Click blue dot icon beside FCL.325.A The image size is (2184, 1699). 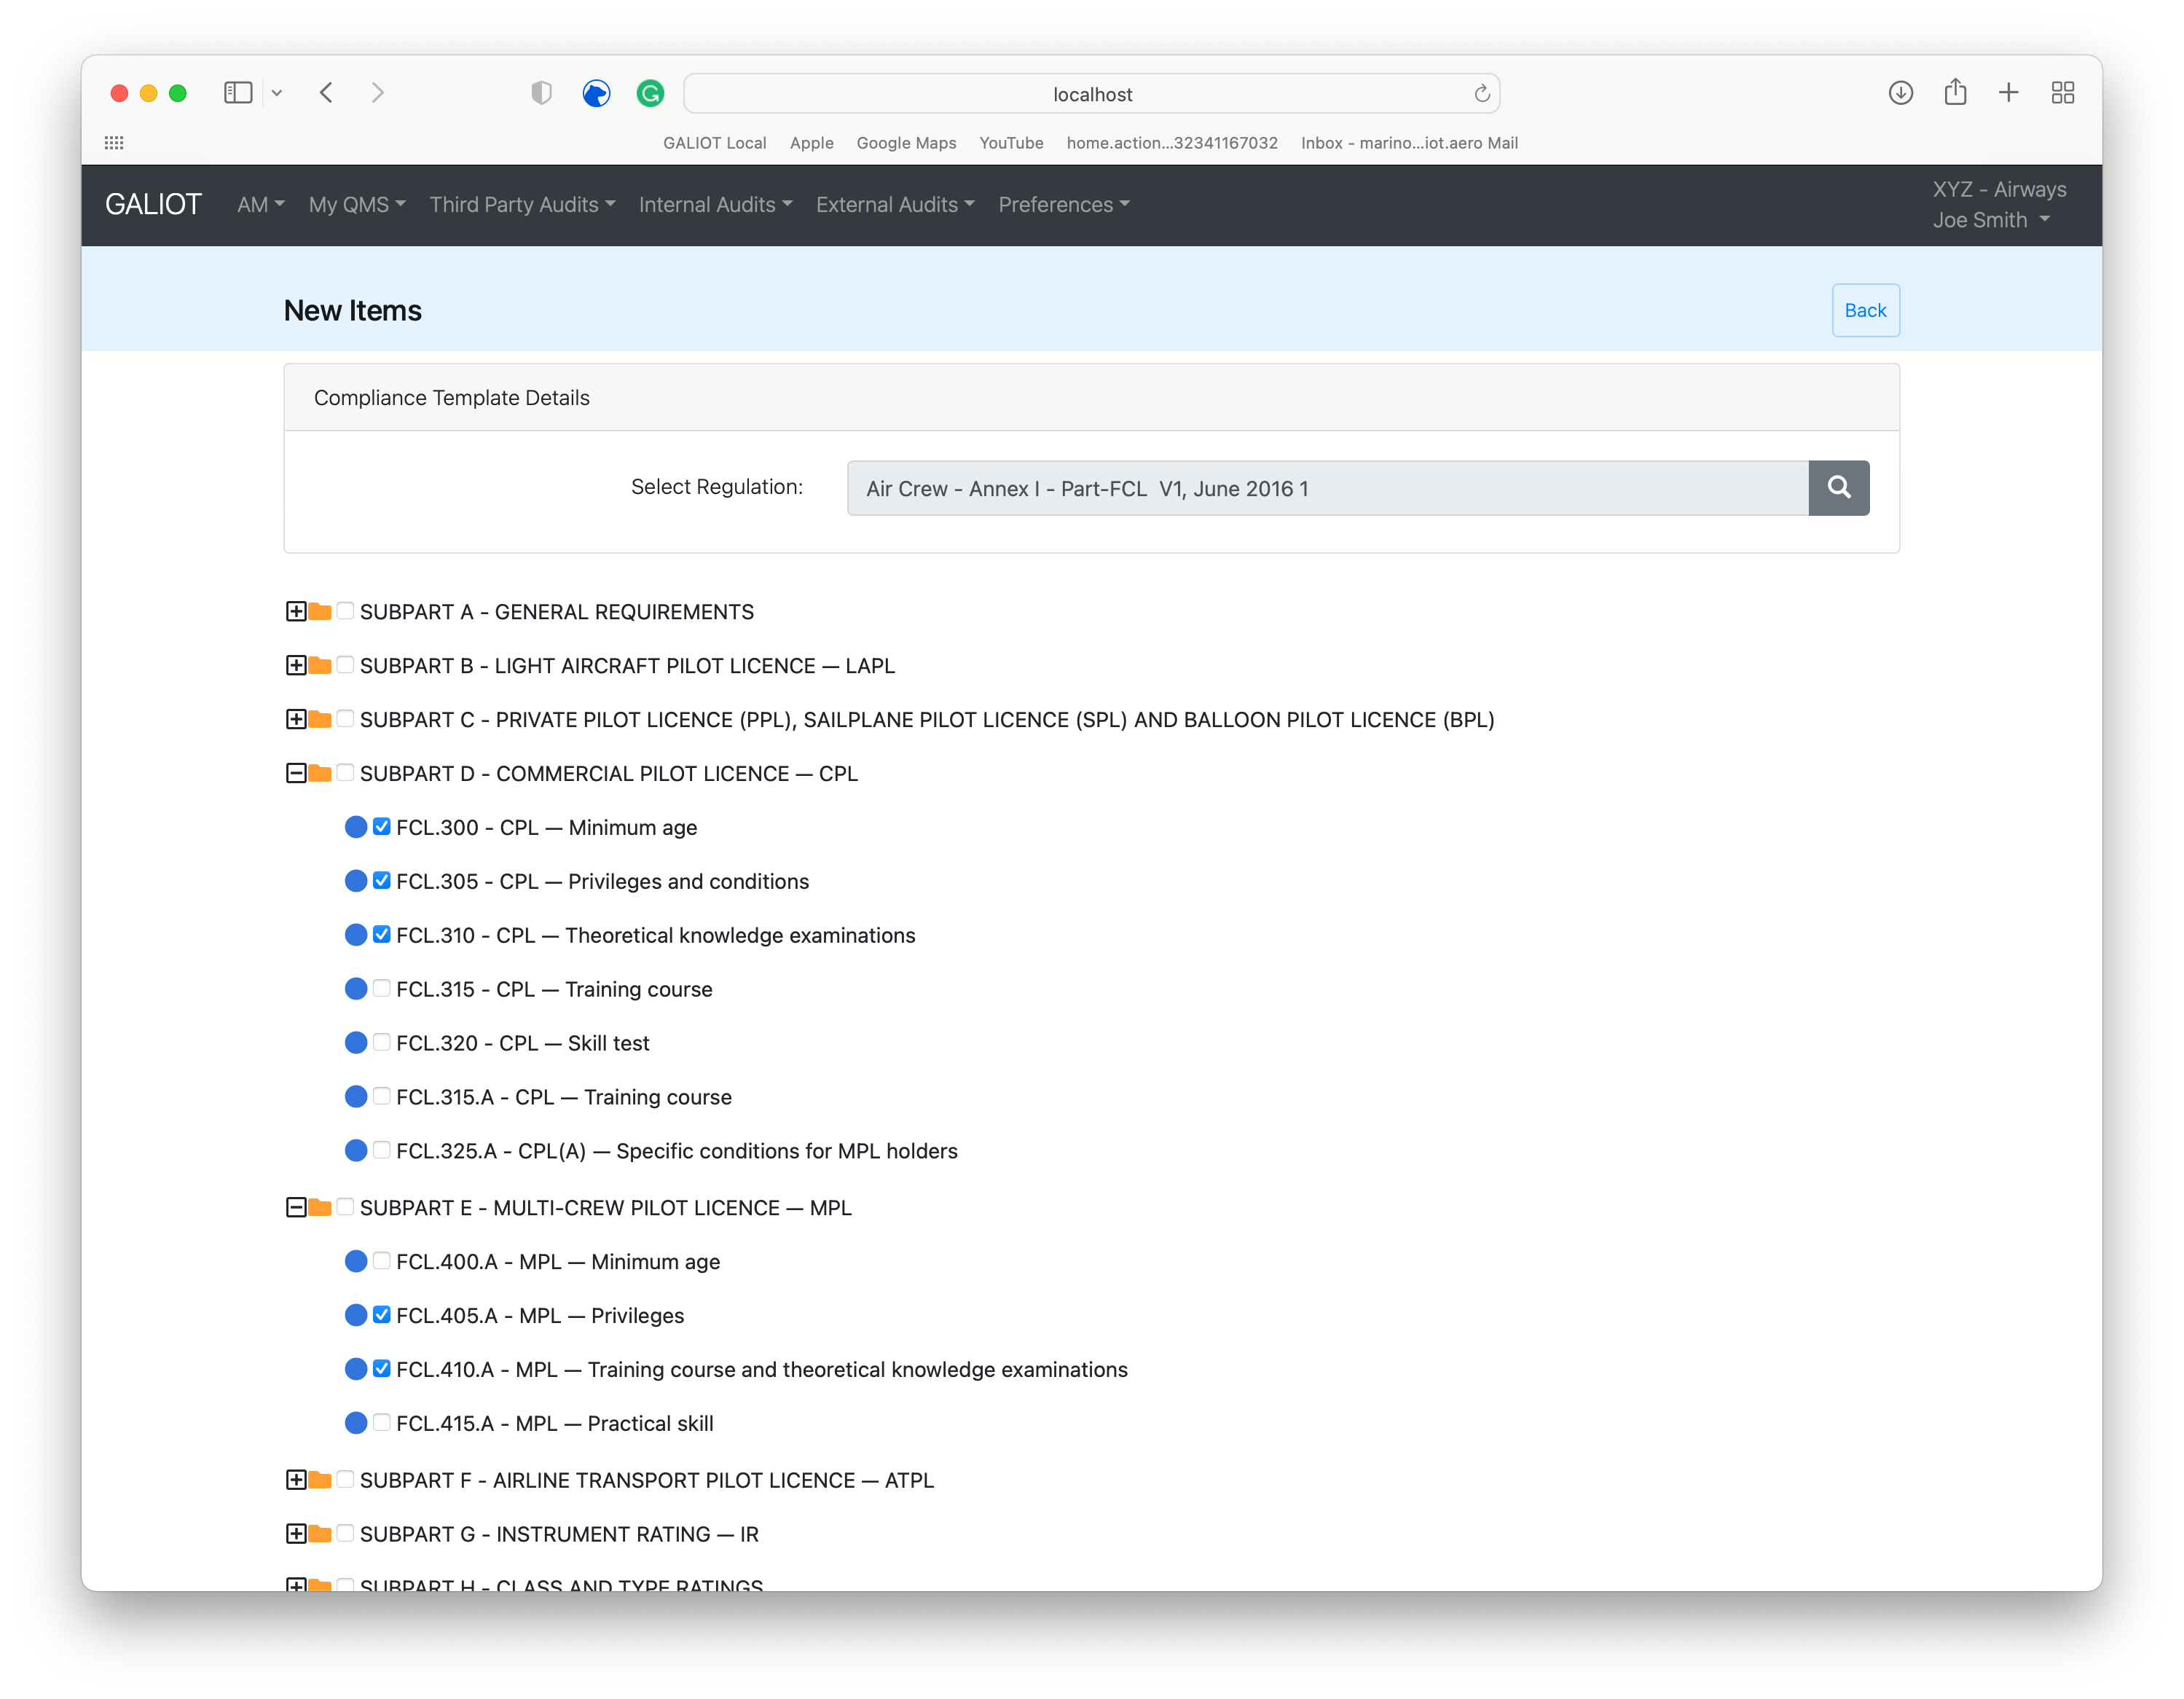pyautogui.click(x=356, y=1151)
